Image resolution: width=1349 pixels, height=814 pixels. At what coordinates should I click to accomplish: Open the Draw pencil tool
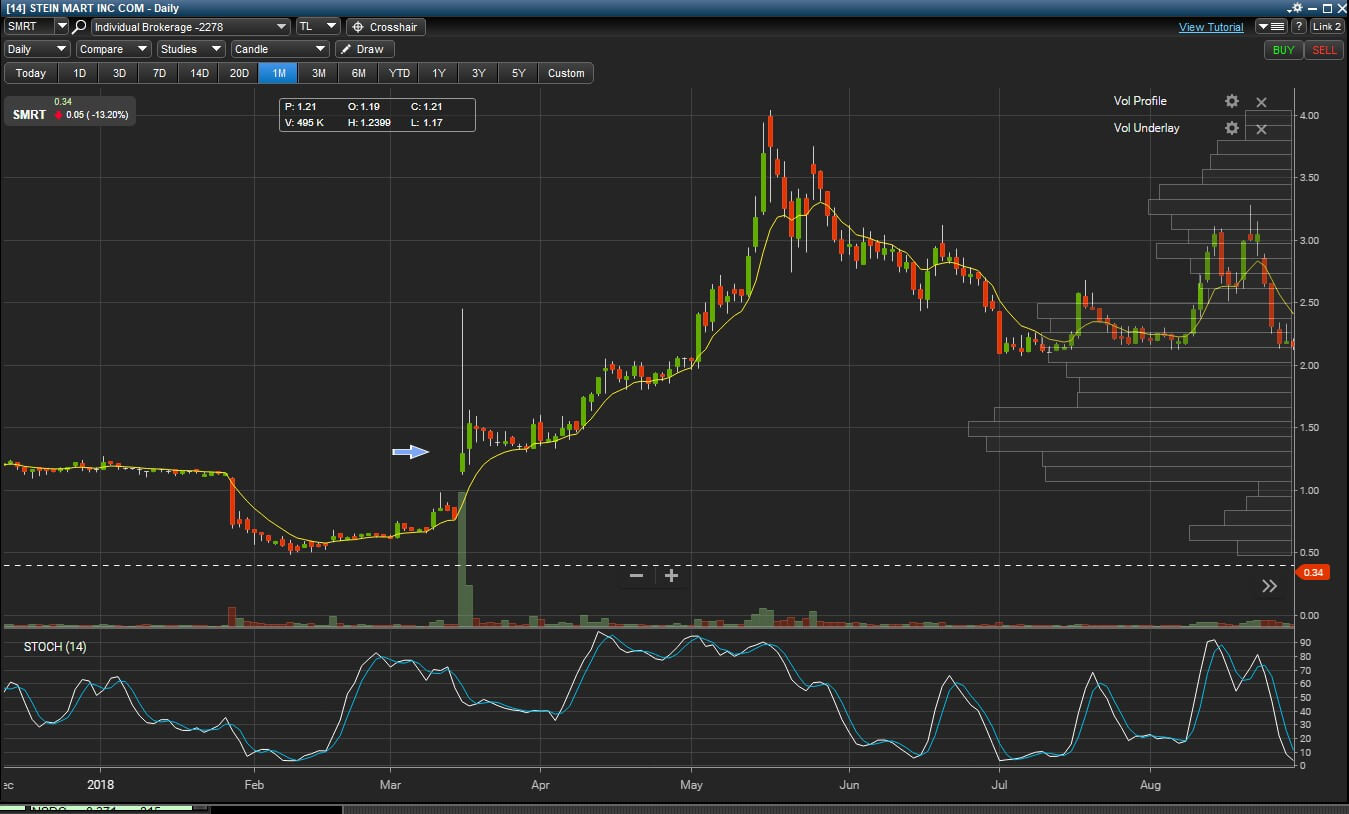[x=364, y=48]
